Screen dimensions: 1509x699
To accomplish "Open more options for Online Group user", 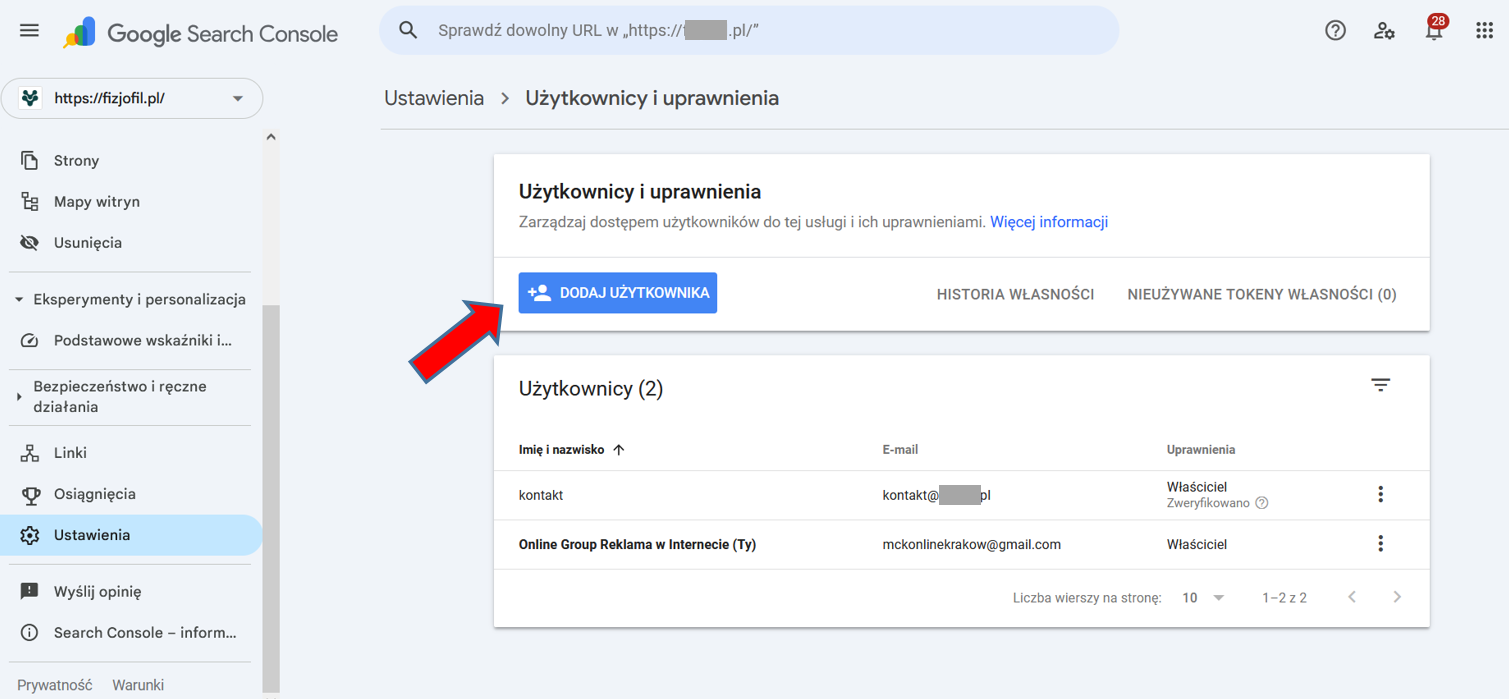I will click(x=1380, y=544).
